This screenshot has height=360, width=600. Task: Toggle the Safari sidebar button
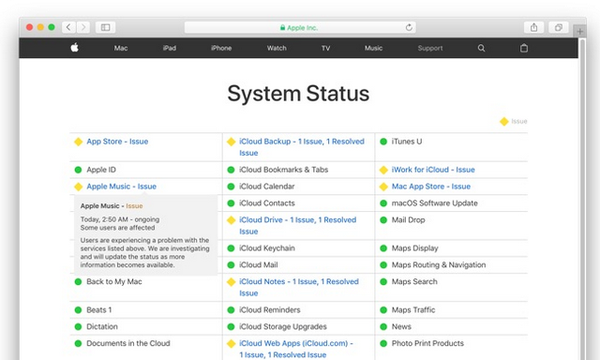point(105,27)
